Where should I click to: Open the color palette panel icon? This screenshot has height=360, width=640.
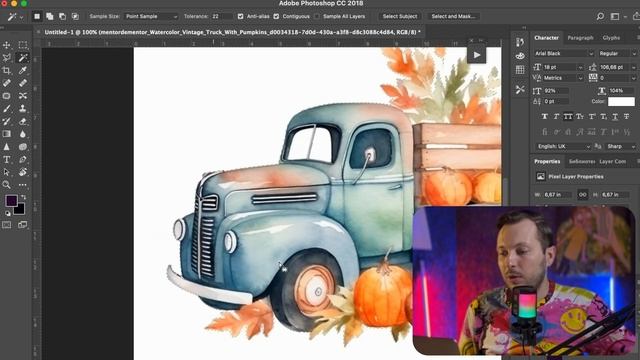tap(520, 56)
